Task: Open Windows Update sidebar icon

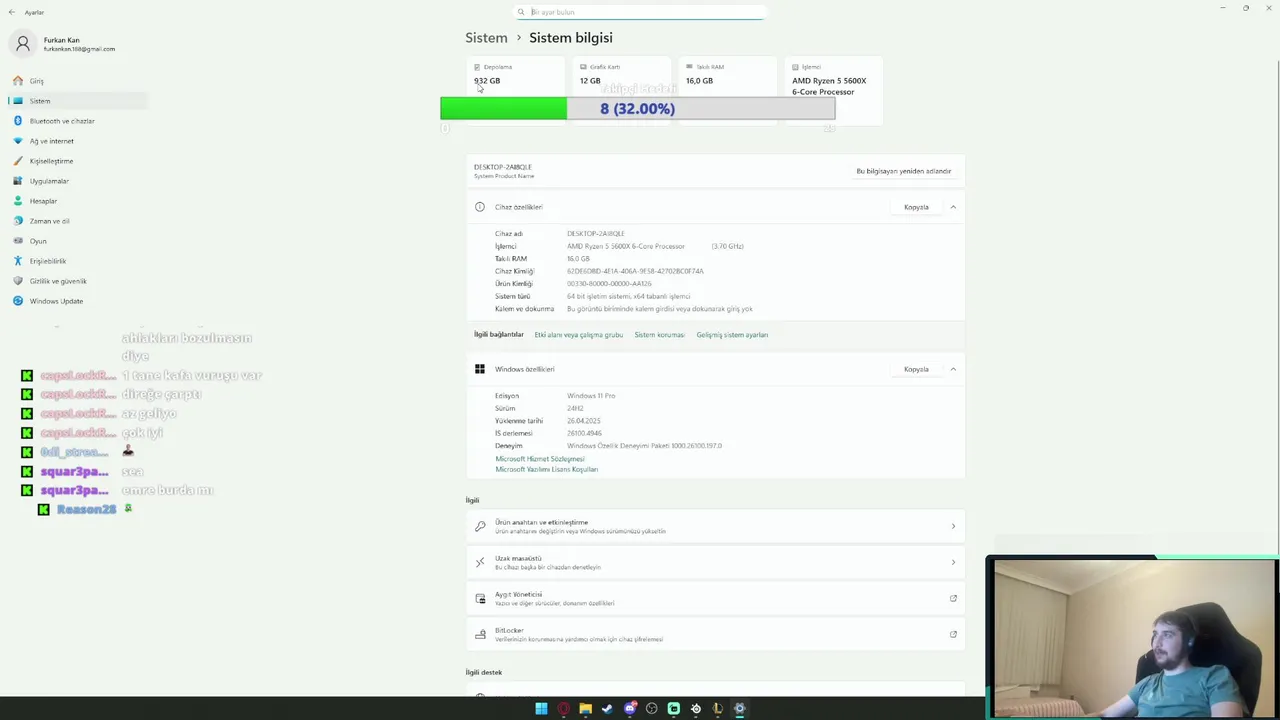Action: click(18, 301)
